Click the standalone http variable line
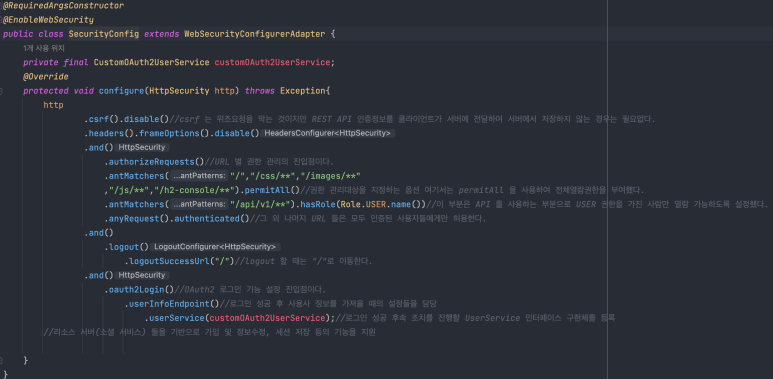This screenshot has height=379, width=773. (53, 105)
